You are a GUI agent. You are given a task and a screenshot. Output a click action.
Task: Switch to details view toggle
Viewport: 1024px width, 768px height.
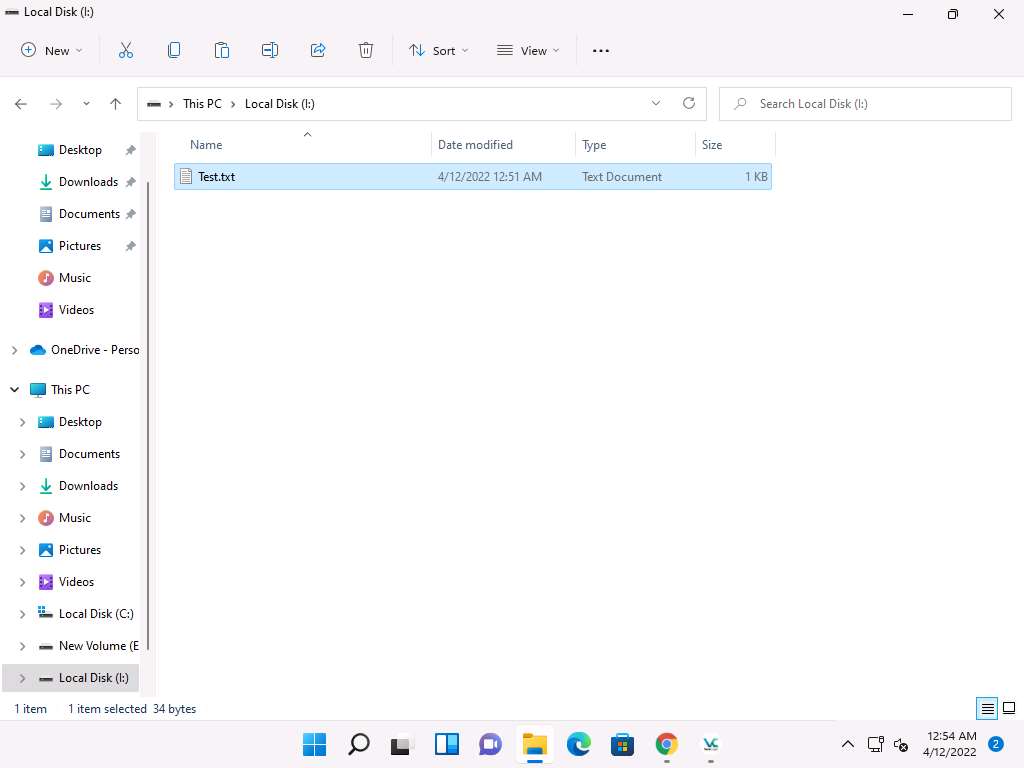pyautogui.click(x=988, y=709)
